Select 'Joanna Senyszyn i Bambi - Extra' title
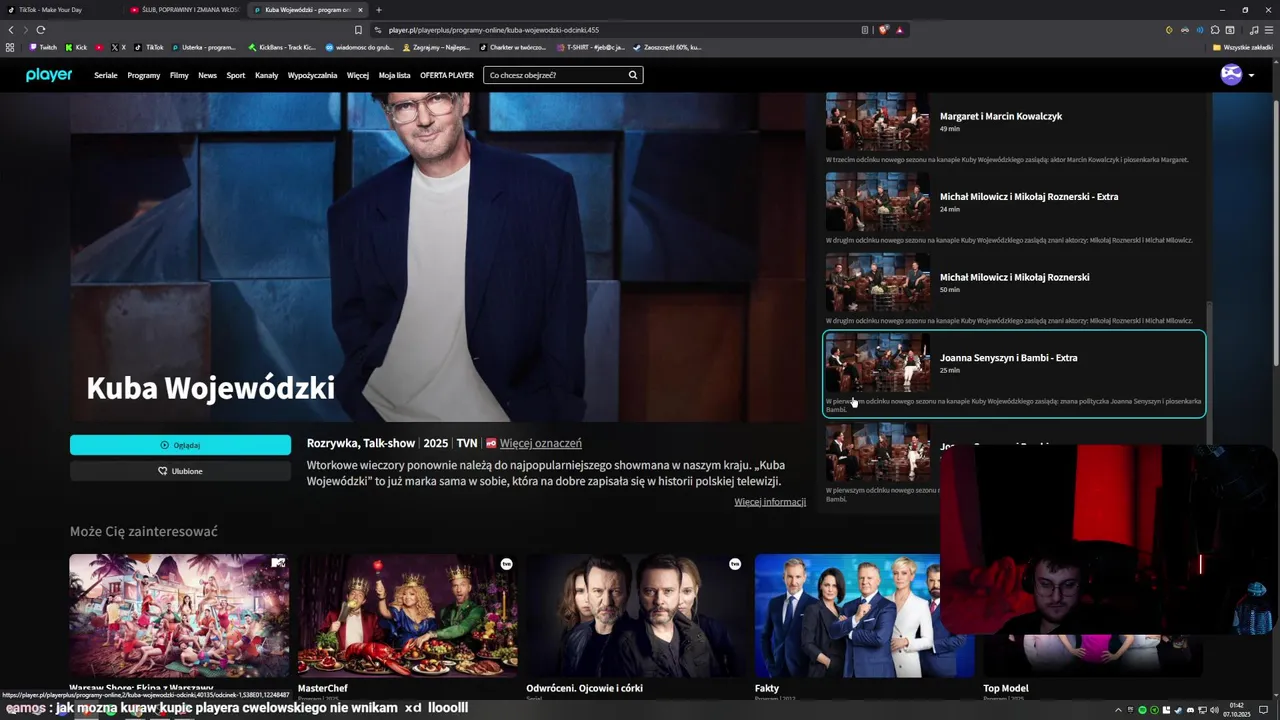 1008,358
